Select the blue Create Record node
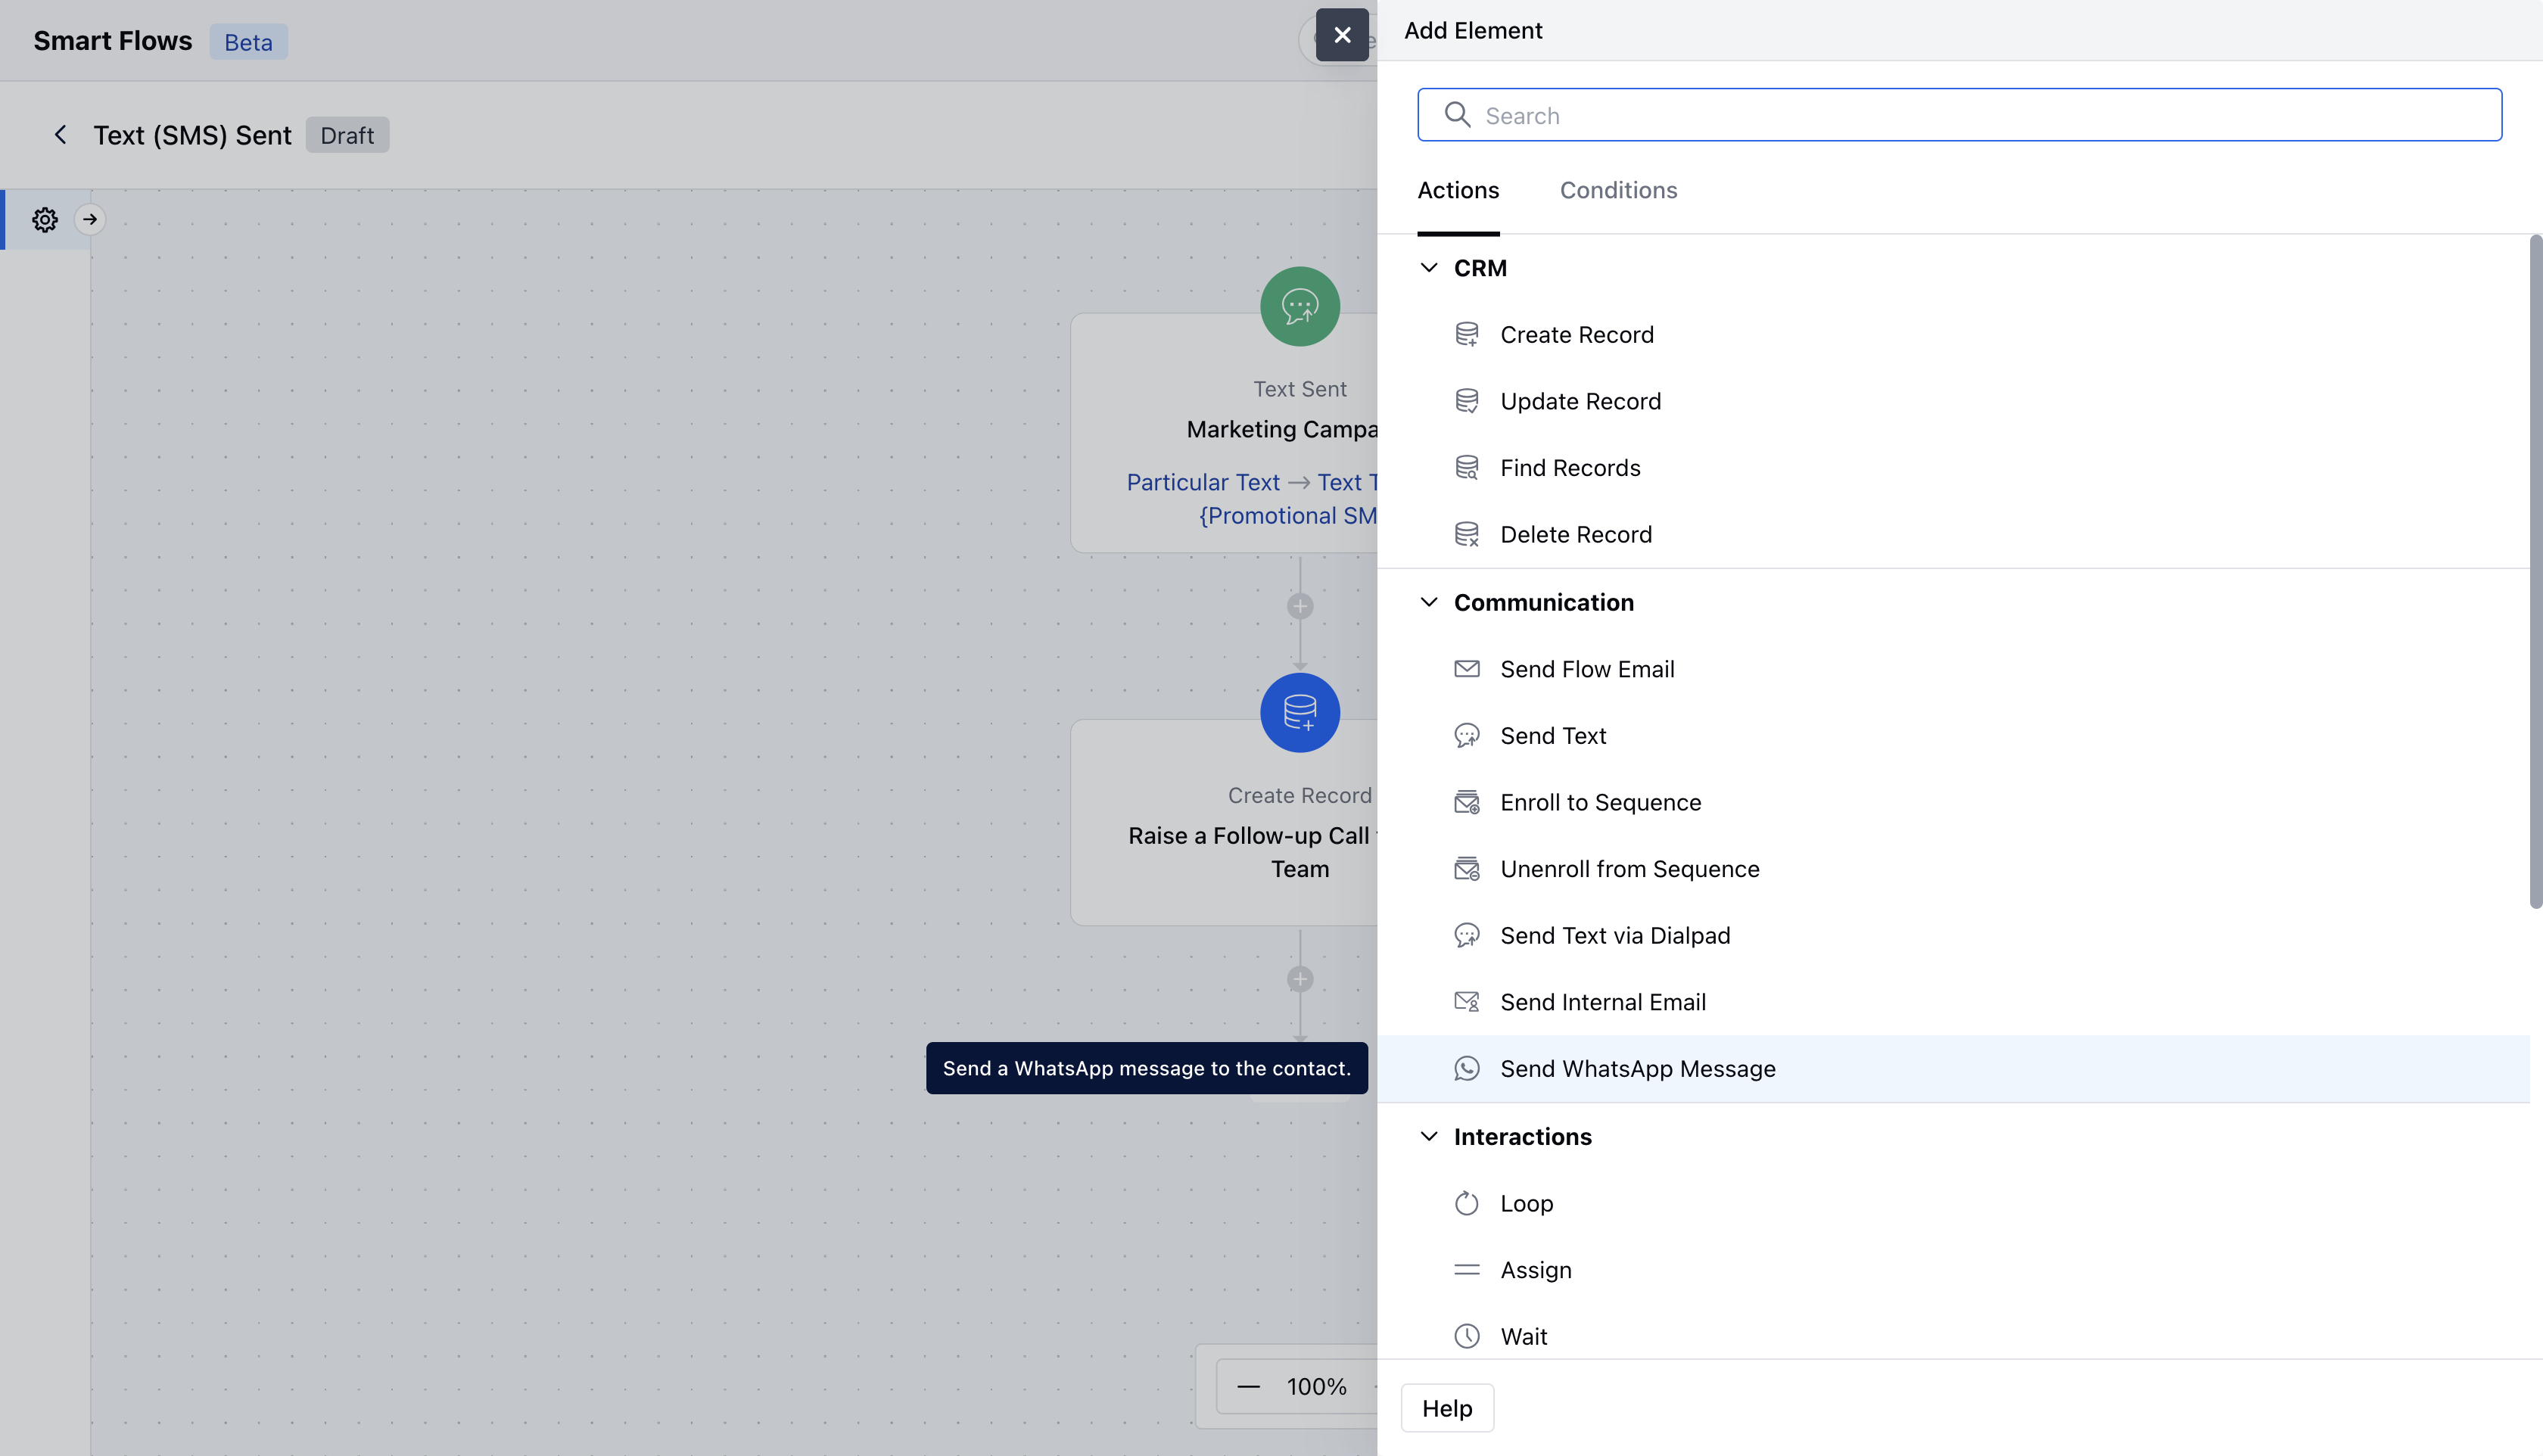Screen dimensions: 2543x1456 coord(1299,712)
